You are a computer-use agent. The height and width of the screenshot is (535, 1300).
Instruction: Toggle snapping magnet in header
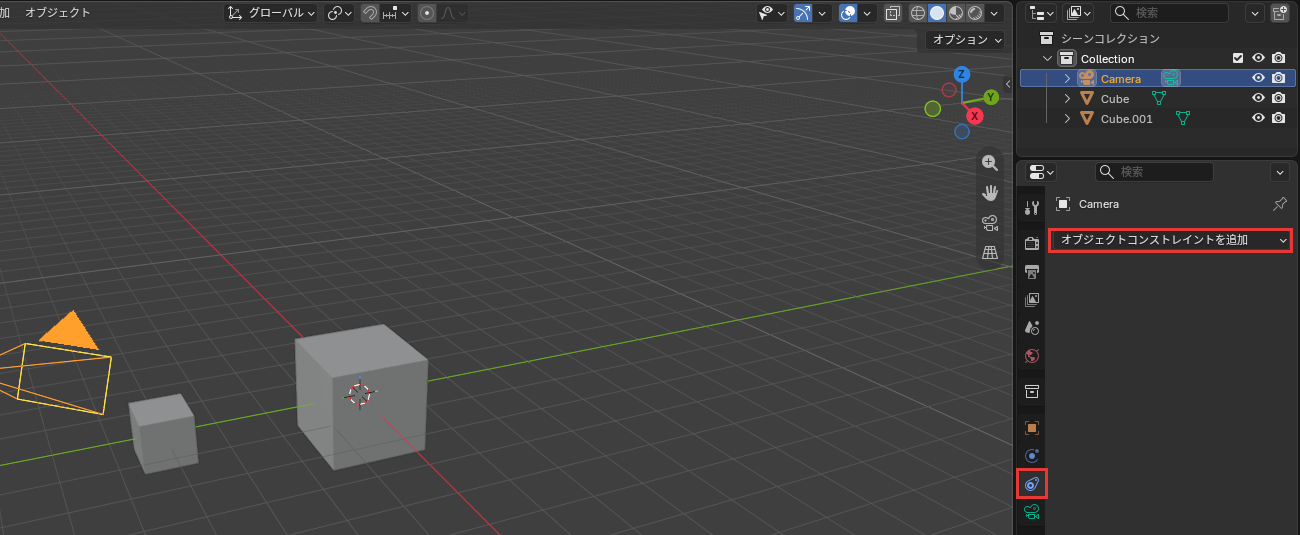(x=370, y=13)
